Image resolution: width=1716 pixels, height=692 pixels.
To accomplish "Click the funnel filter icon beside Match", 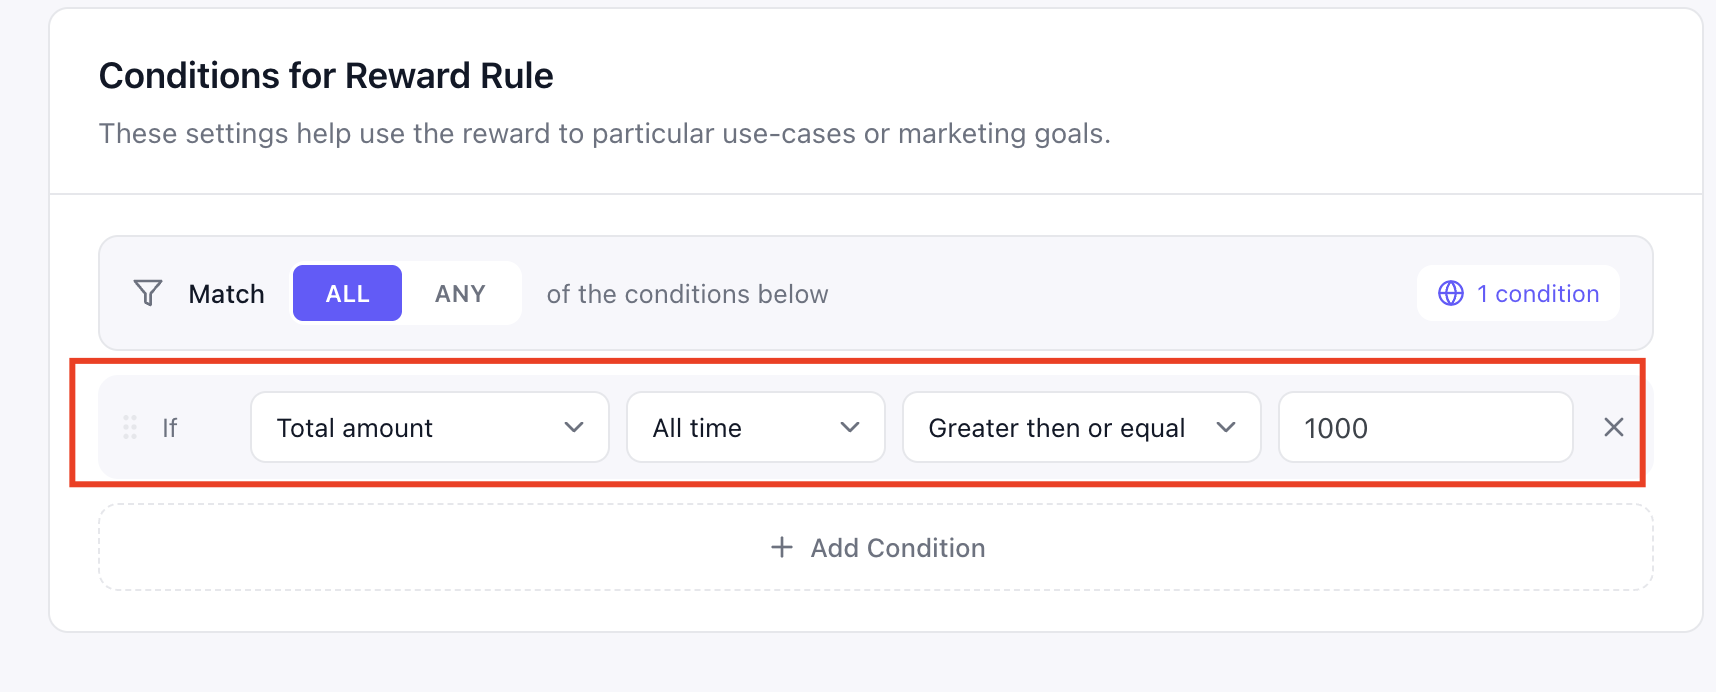I will coord(148,293).
